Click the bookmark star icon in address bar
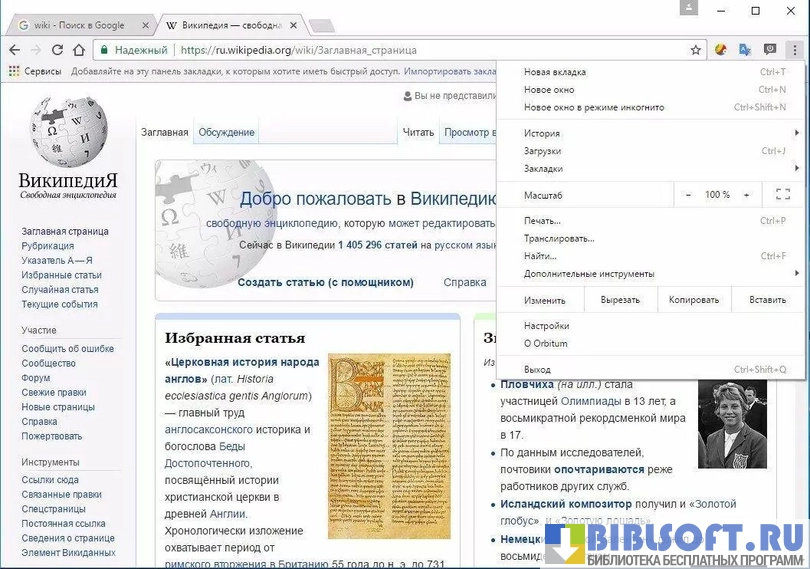810x569 pixels. [x=696, y=50]
